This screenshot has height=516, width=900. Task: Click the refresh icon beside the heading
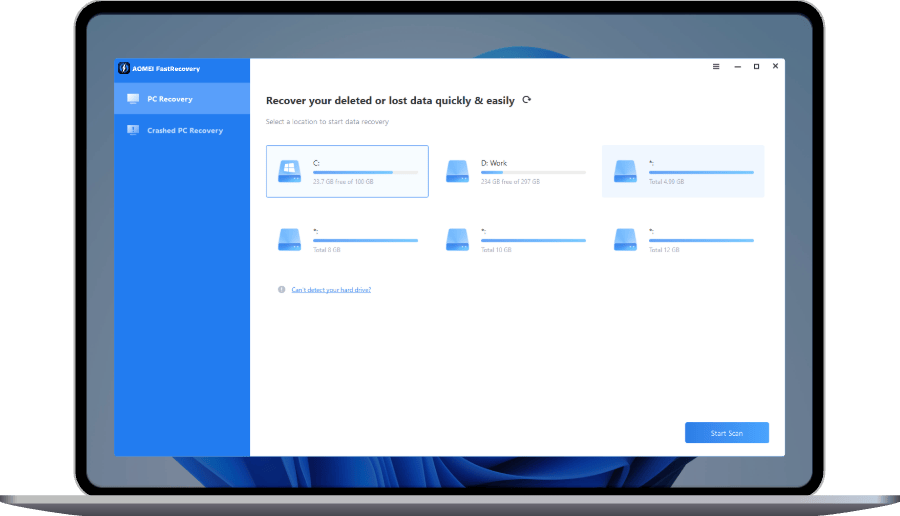[527, 100]
